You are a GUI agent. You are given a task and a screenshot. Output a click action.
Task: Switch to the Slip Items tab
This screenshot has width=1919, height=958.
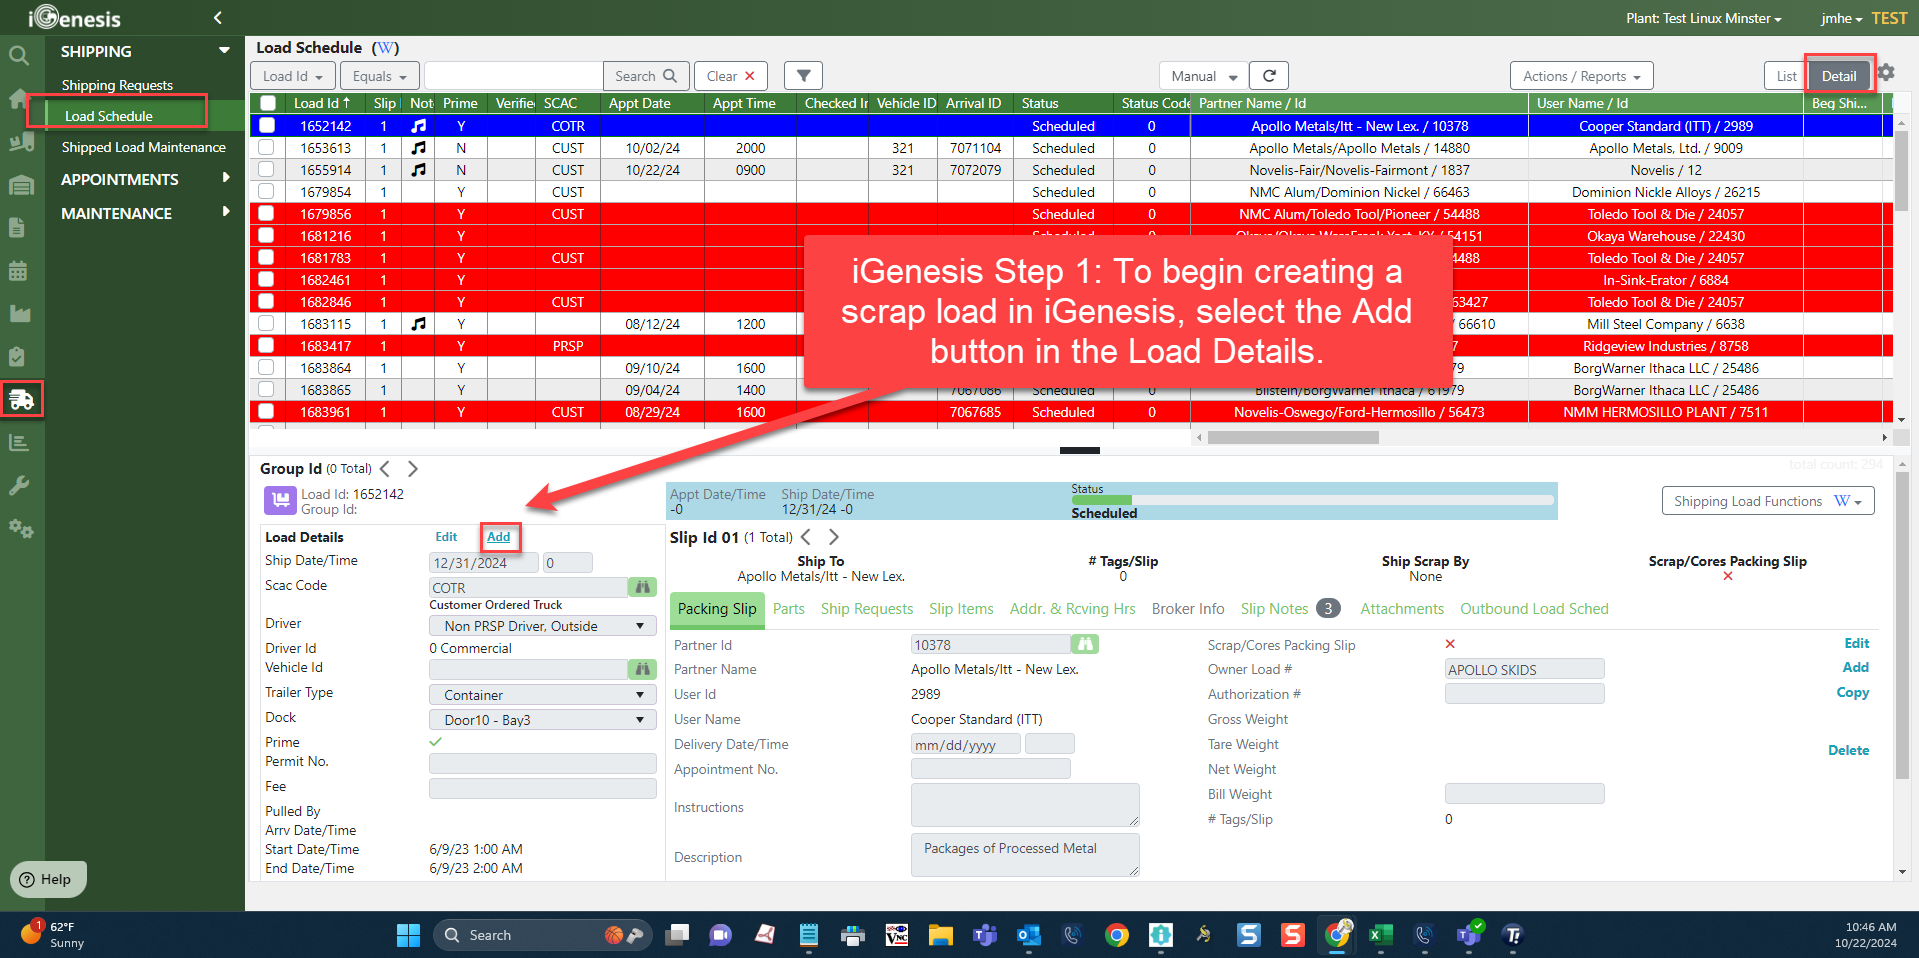click(x=961, y=609)
